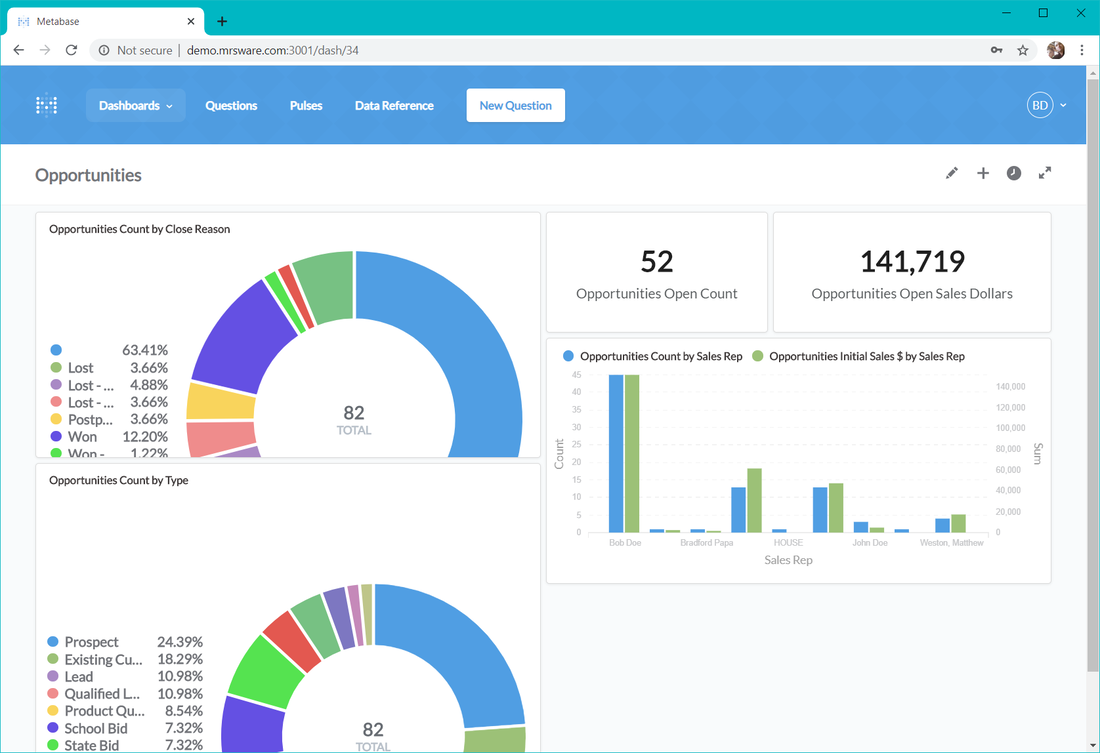
Task: Click Opportunities Initial Sales $ by Sales Rep legend
Action: tap(859, 356)
